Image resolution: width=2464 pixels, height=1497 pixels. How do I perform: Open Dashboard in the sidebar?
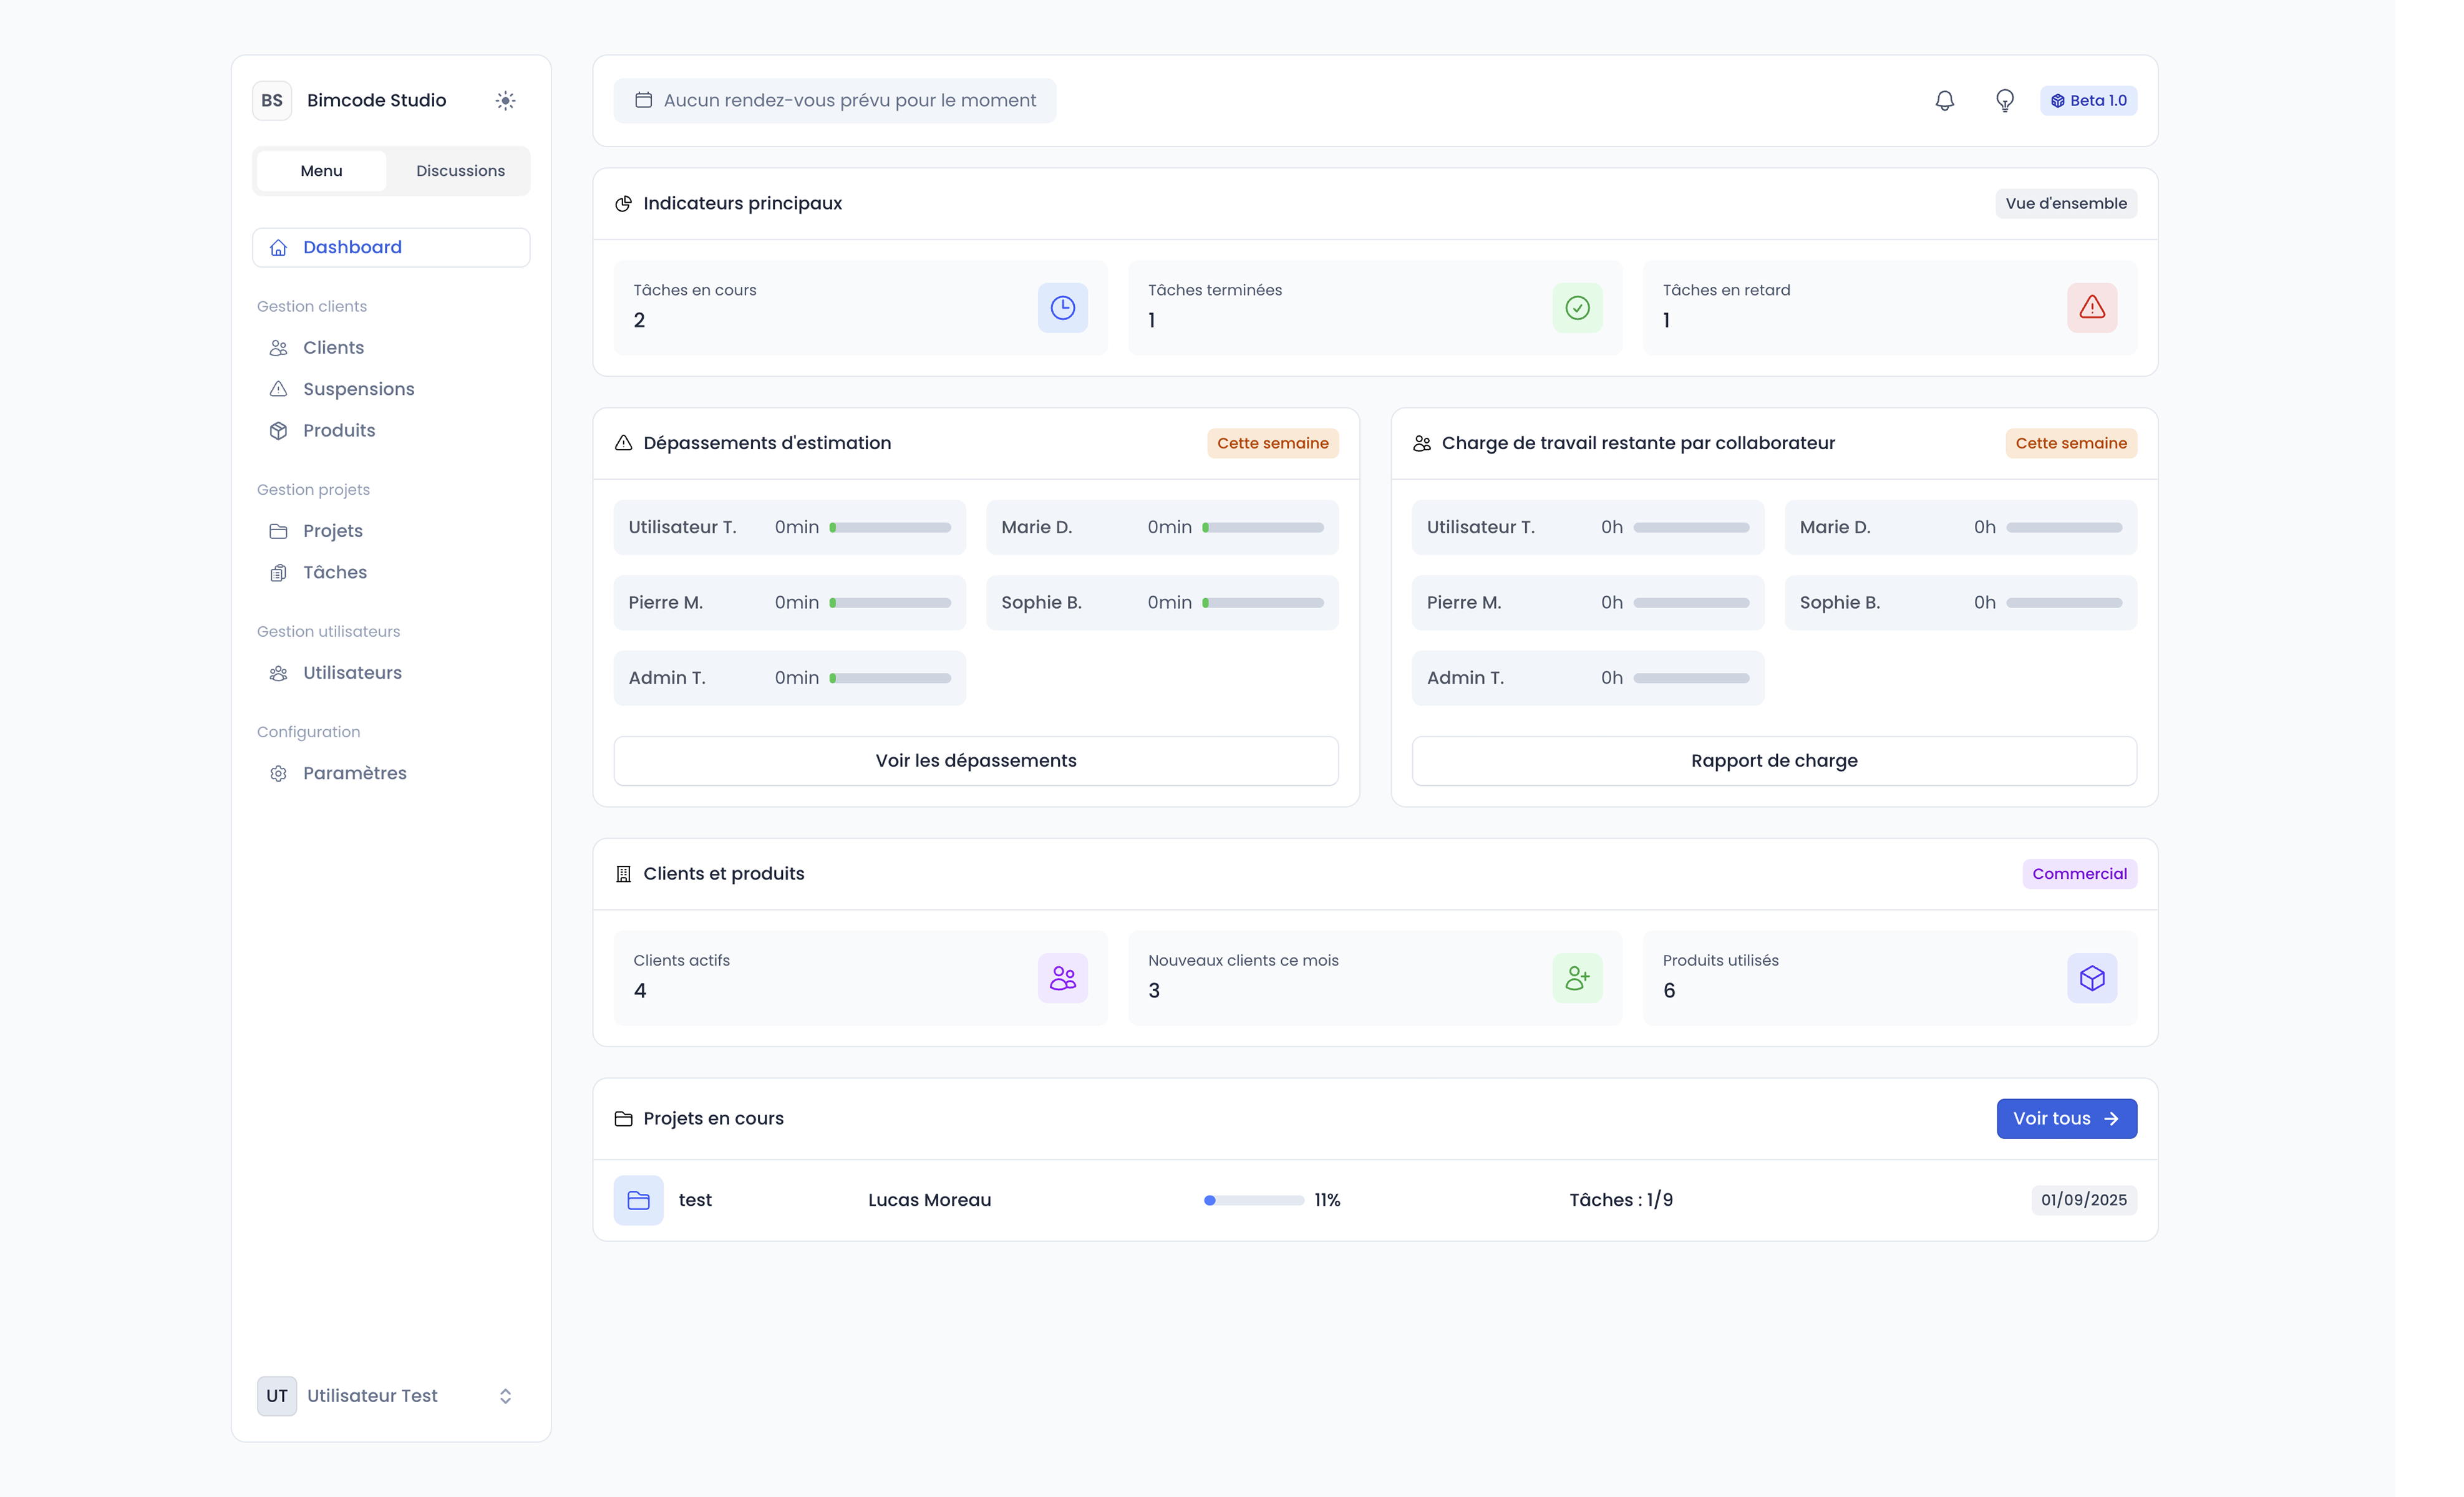391,247
